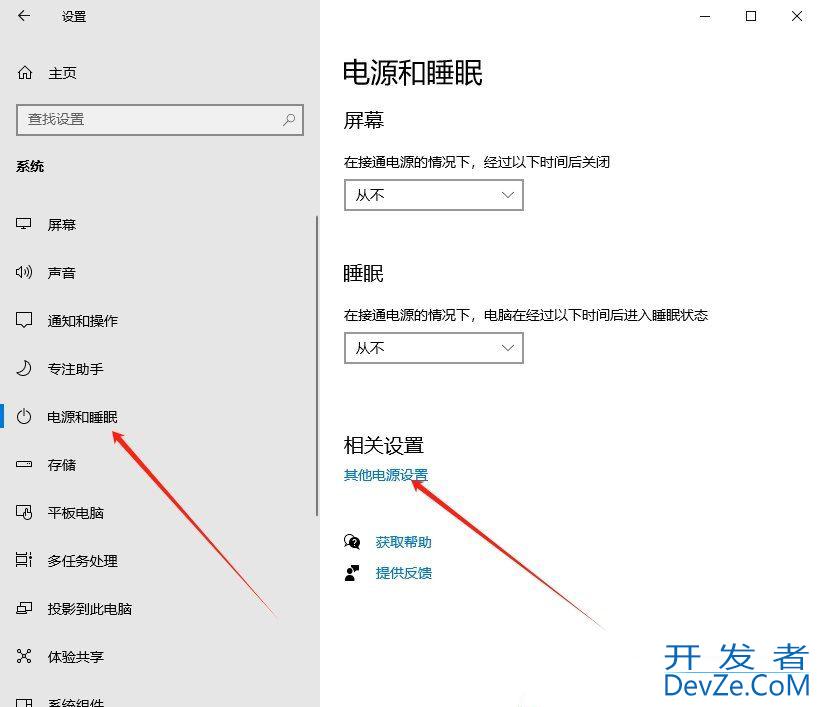Open 多任务处理 settings
Viewport: 820px width, 707px height.
pyautogui.click(x=83, y=561)
